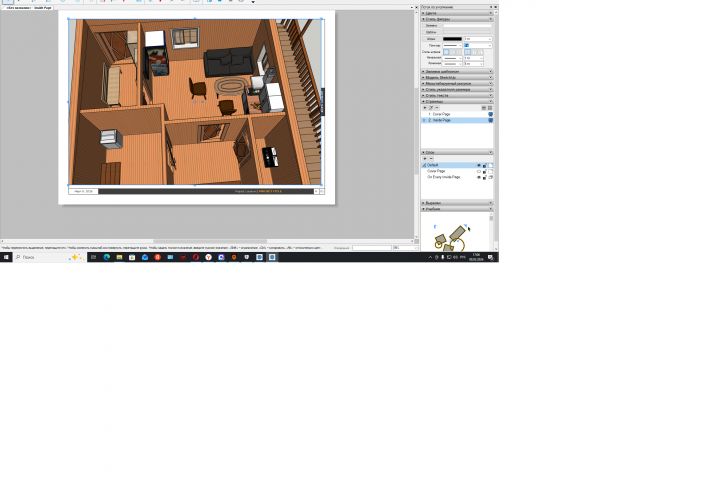
Task: Toggle presentation icon for Cover Page row
Action: pos(490,114)
